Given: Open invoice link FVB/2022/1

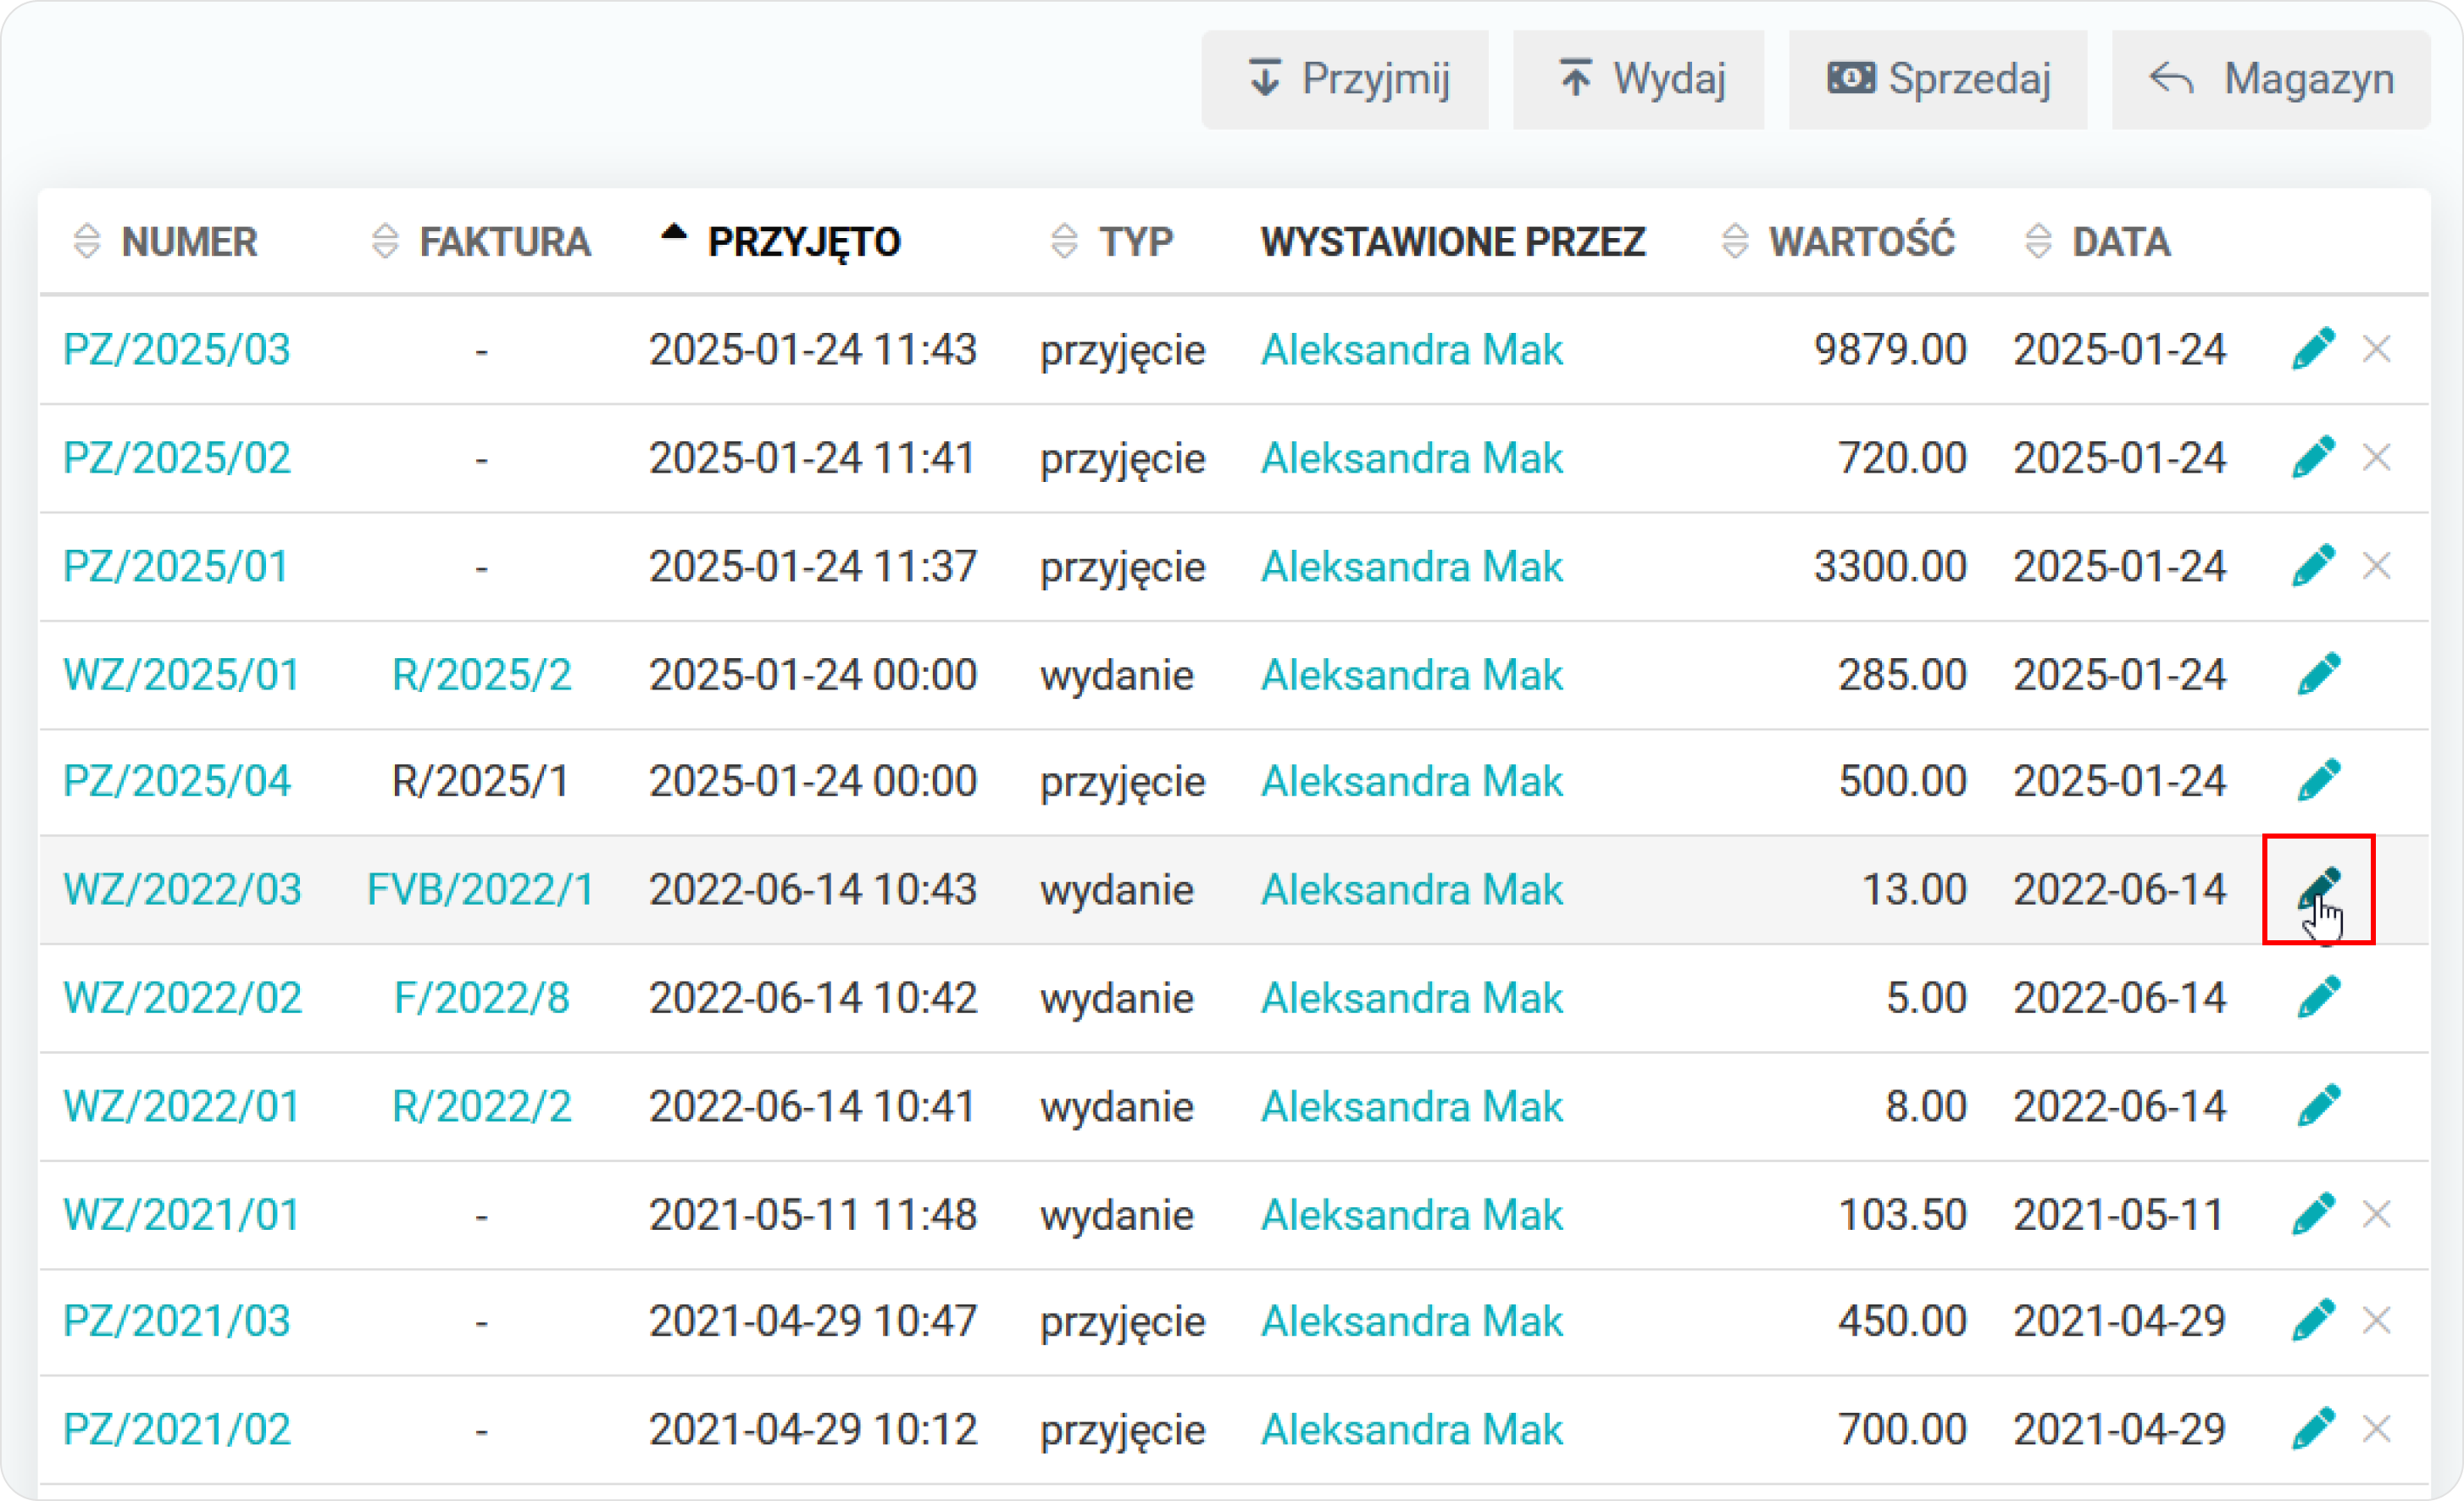Looking at the screenshot, I should [x=480, y=889].
